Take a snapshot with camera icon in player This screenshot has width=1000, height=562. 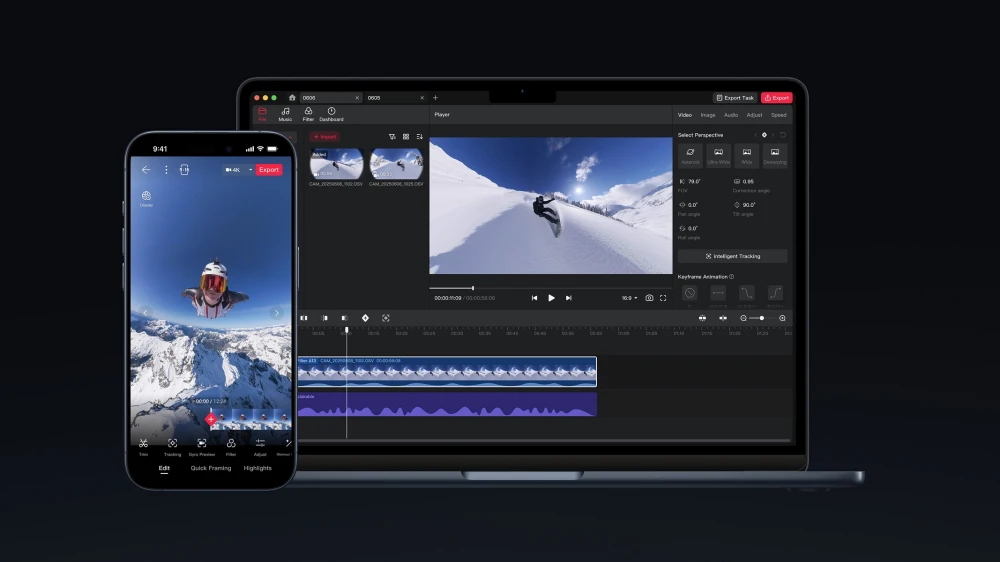(649, 298)
